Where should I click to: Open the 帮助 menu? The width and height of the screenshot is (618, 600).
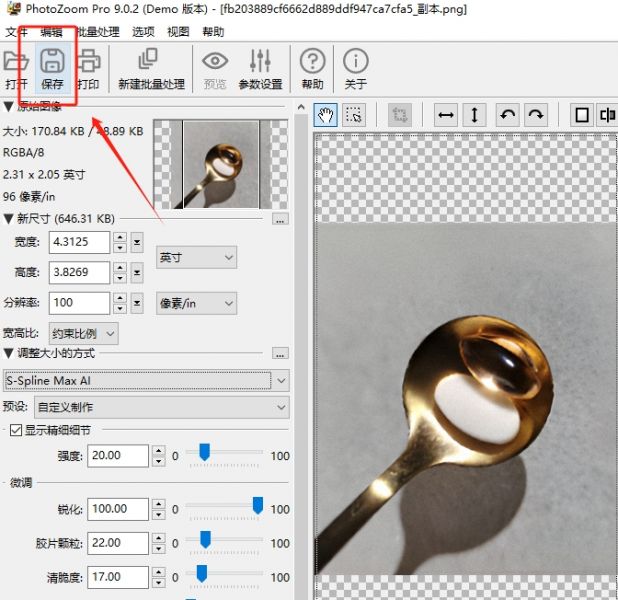pos(213,32)
